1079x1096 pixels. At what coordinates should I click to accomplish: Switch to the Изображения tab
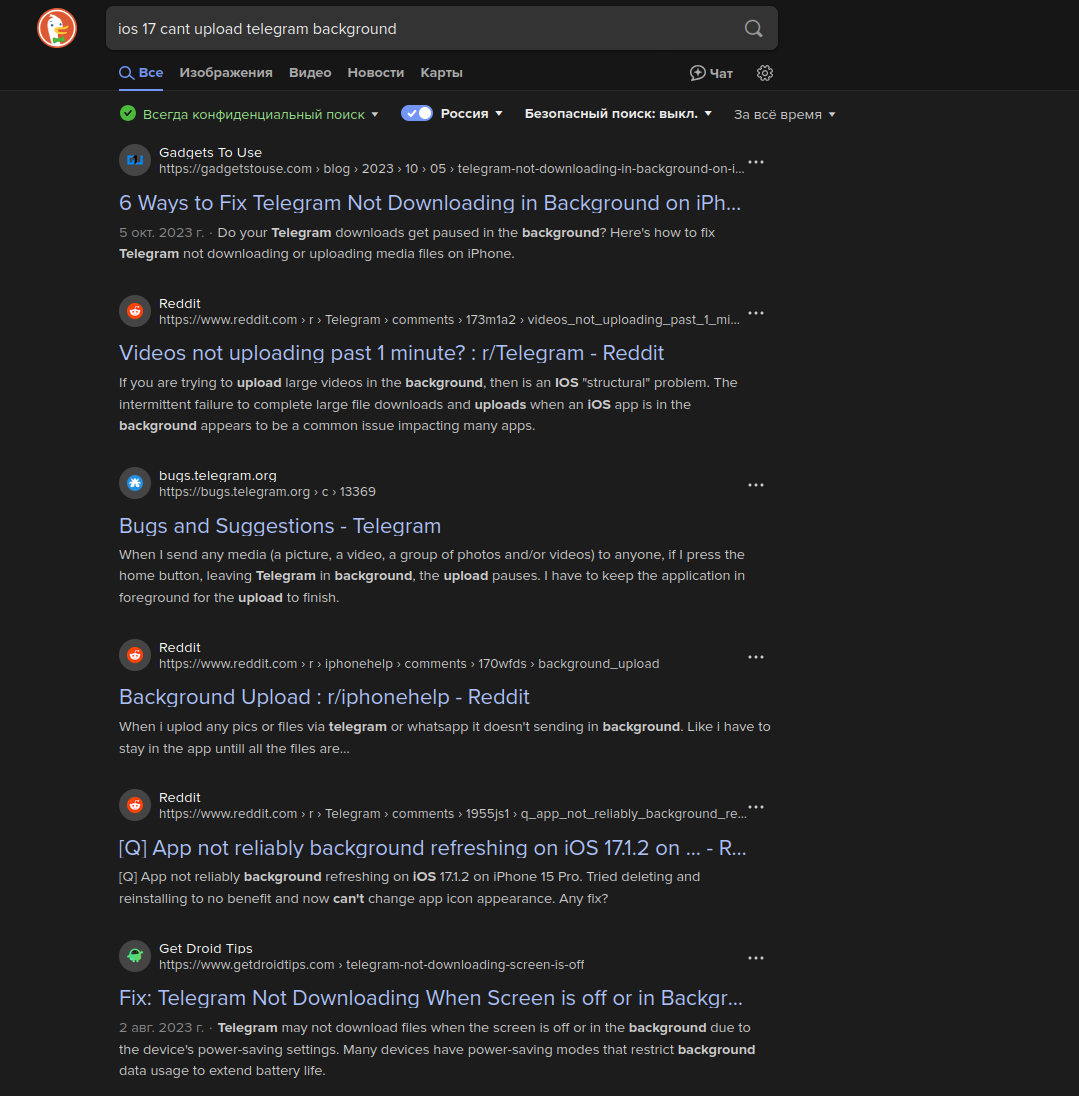point(226,73)
